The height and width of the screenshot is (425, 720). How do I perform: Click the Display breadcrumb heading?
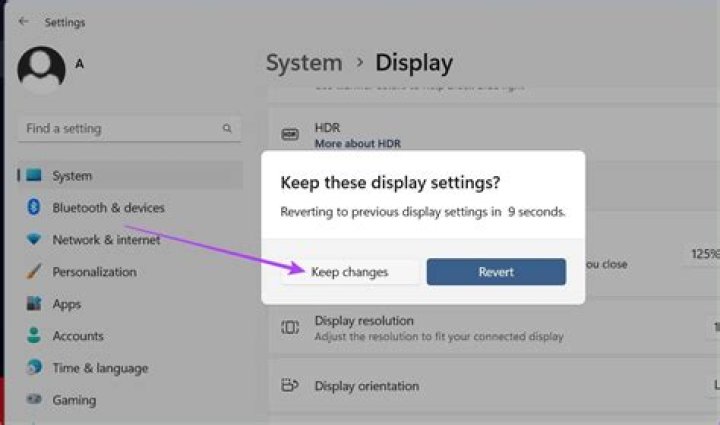tap(414, 63)
